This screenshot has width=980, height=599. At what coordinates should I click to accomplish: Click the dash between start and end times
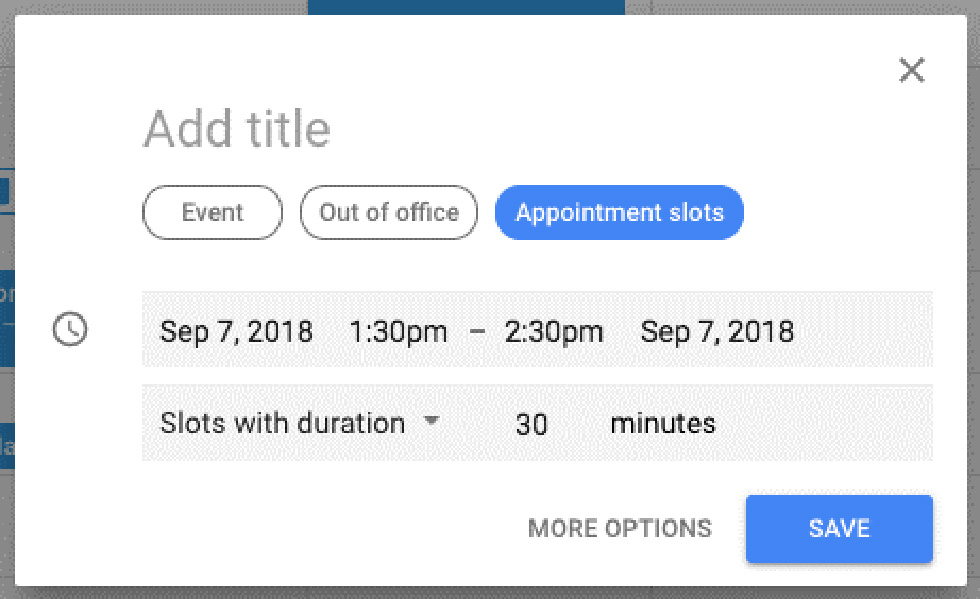pyautogui.click(x=477, y=331)
